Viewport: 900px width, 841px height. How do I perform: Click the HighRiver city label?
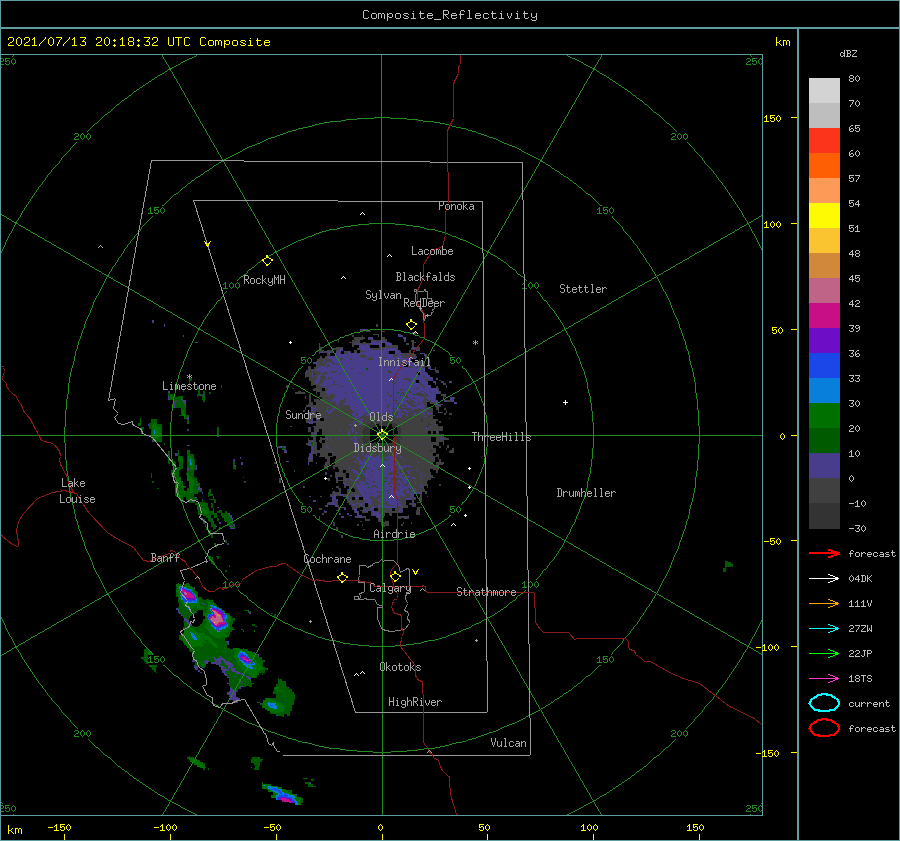click(x=415, y=702)
